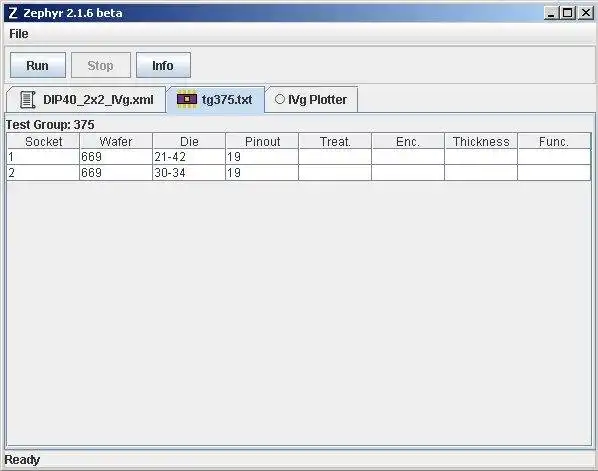Select pinout 19 cell in socket 2 row
Screen dimensions: 598x471
262,173
